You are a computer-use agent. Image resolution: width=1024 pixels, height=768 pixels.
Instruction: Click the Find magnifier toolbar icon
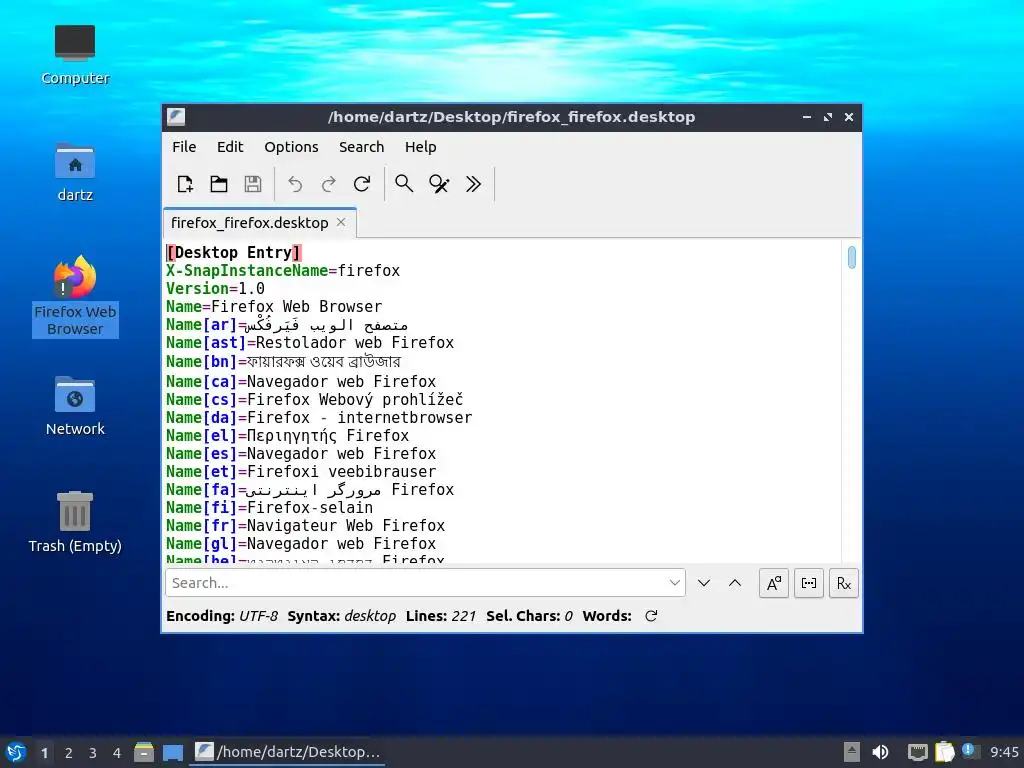point(404,184)
